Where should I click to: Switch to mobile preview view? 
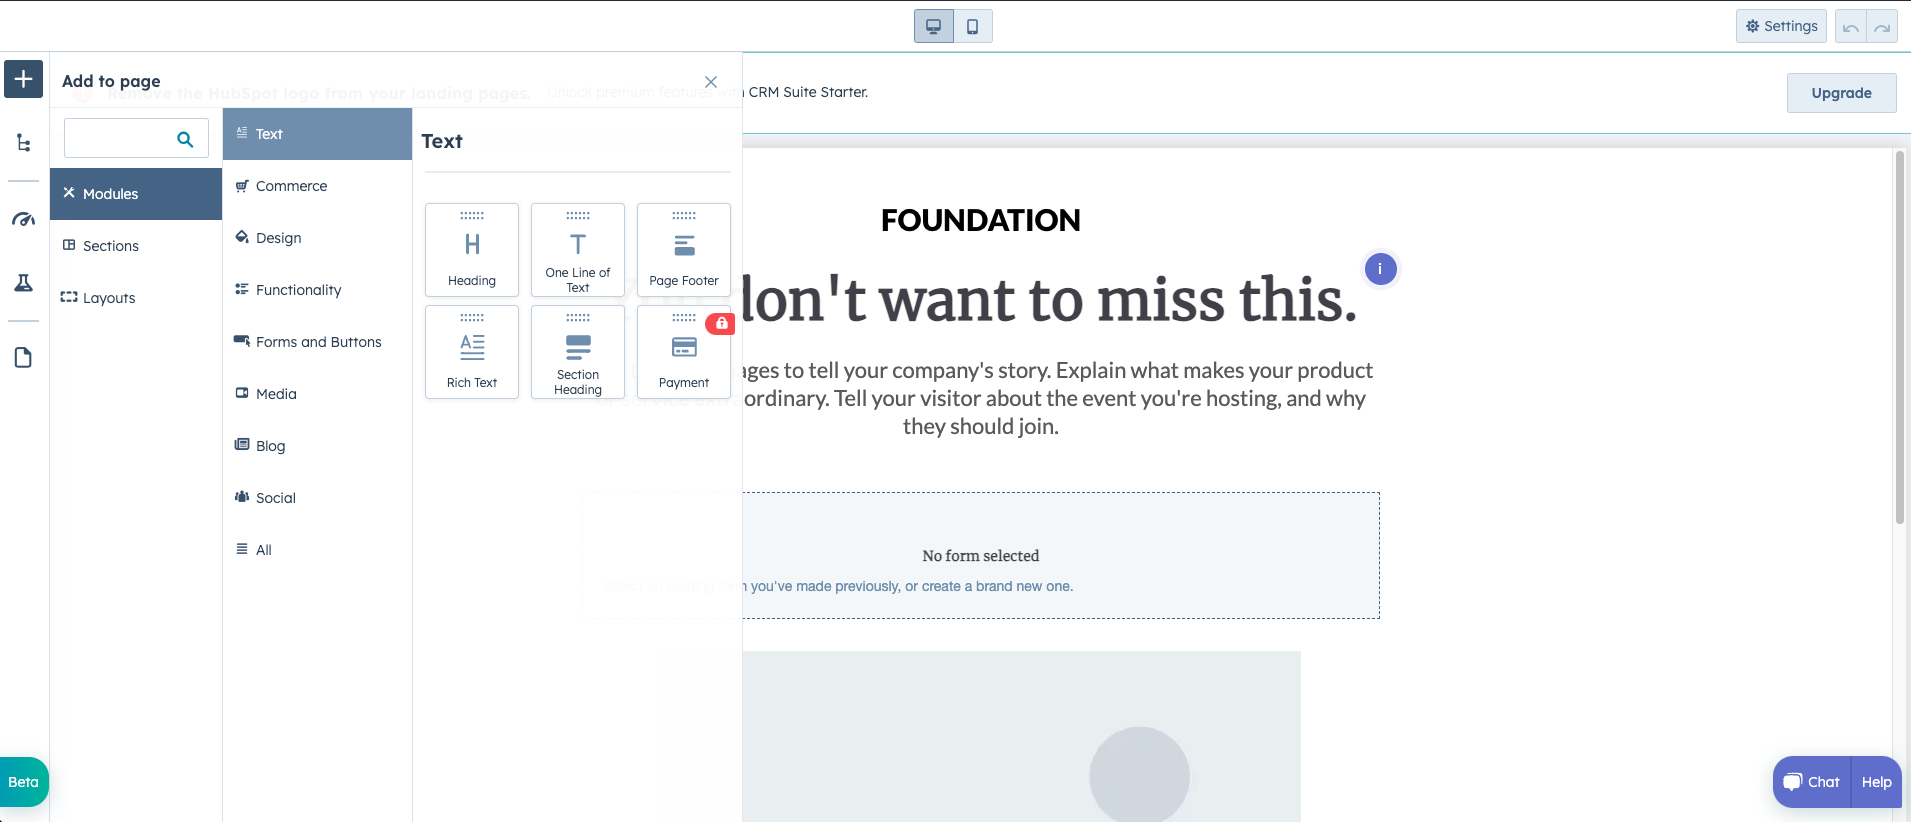coord(972,26)
